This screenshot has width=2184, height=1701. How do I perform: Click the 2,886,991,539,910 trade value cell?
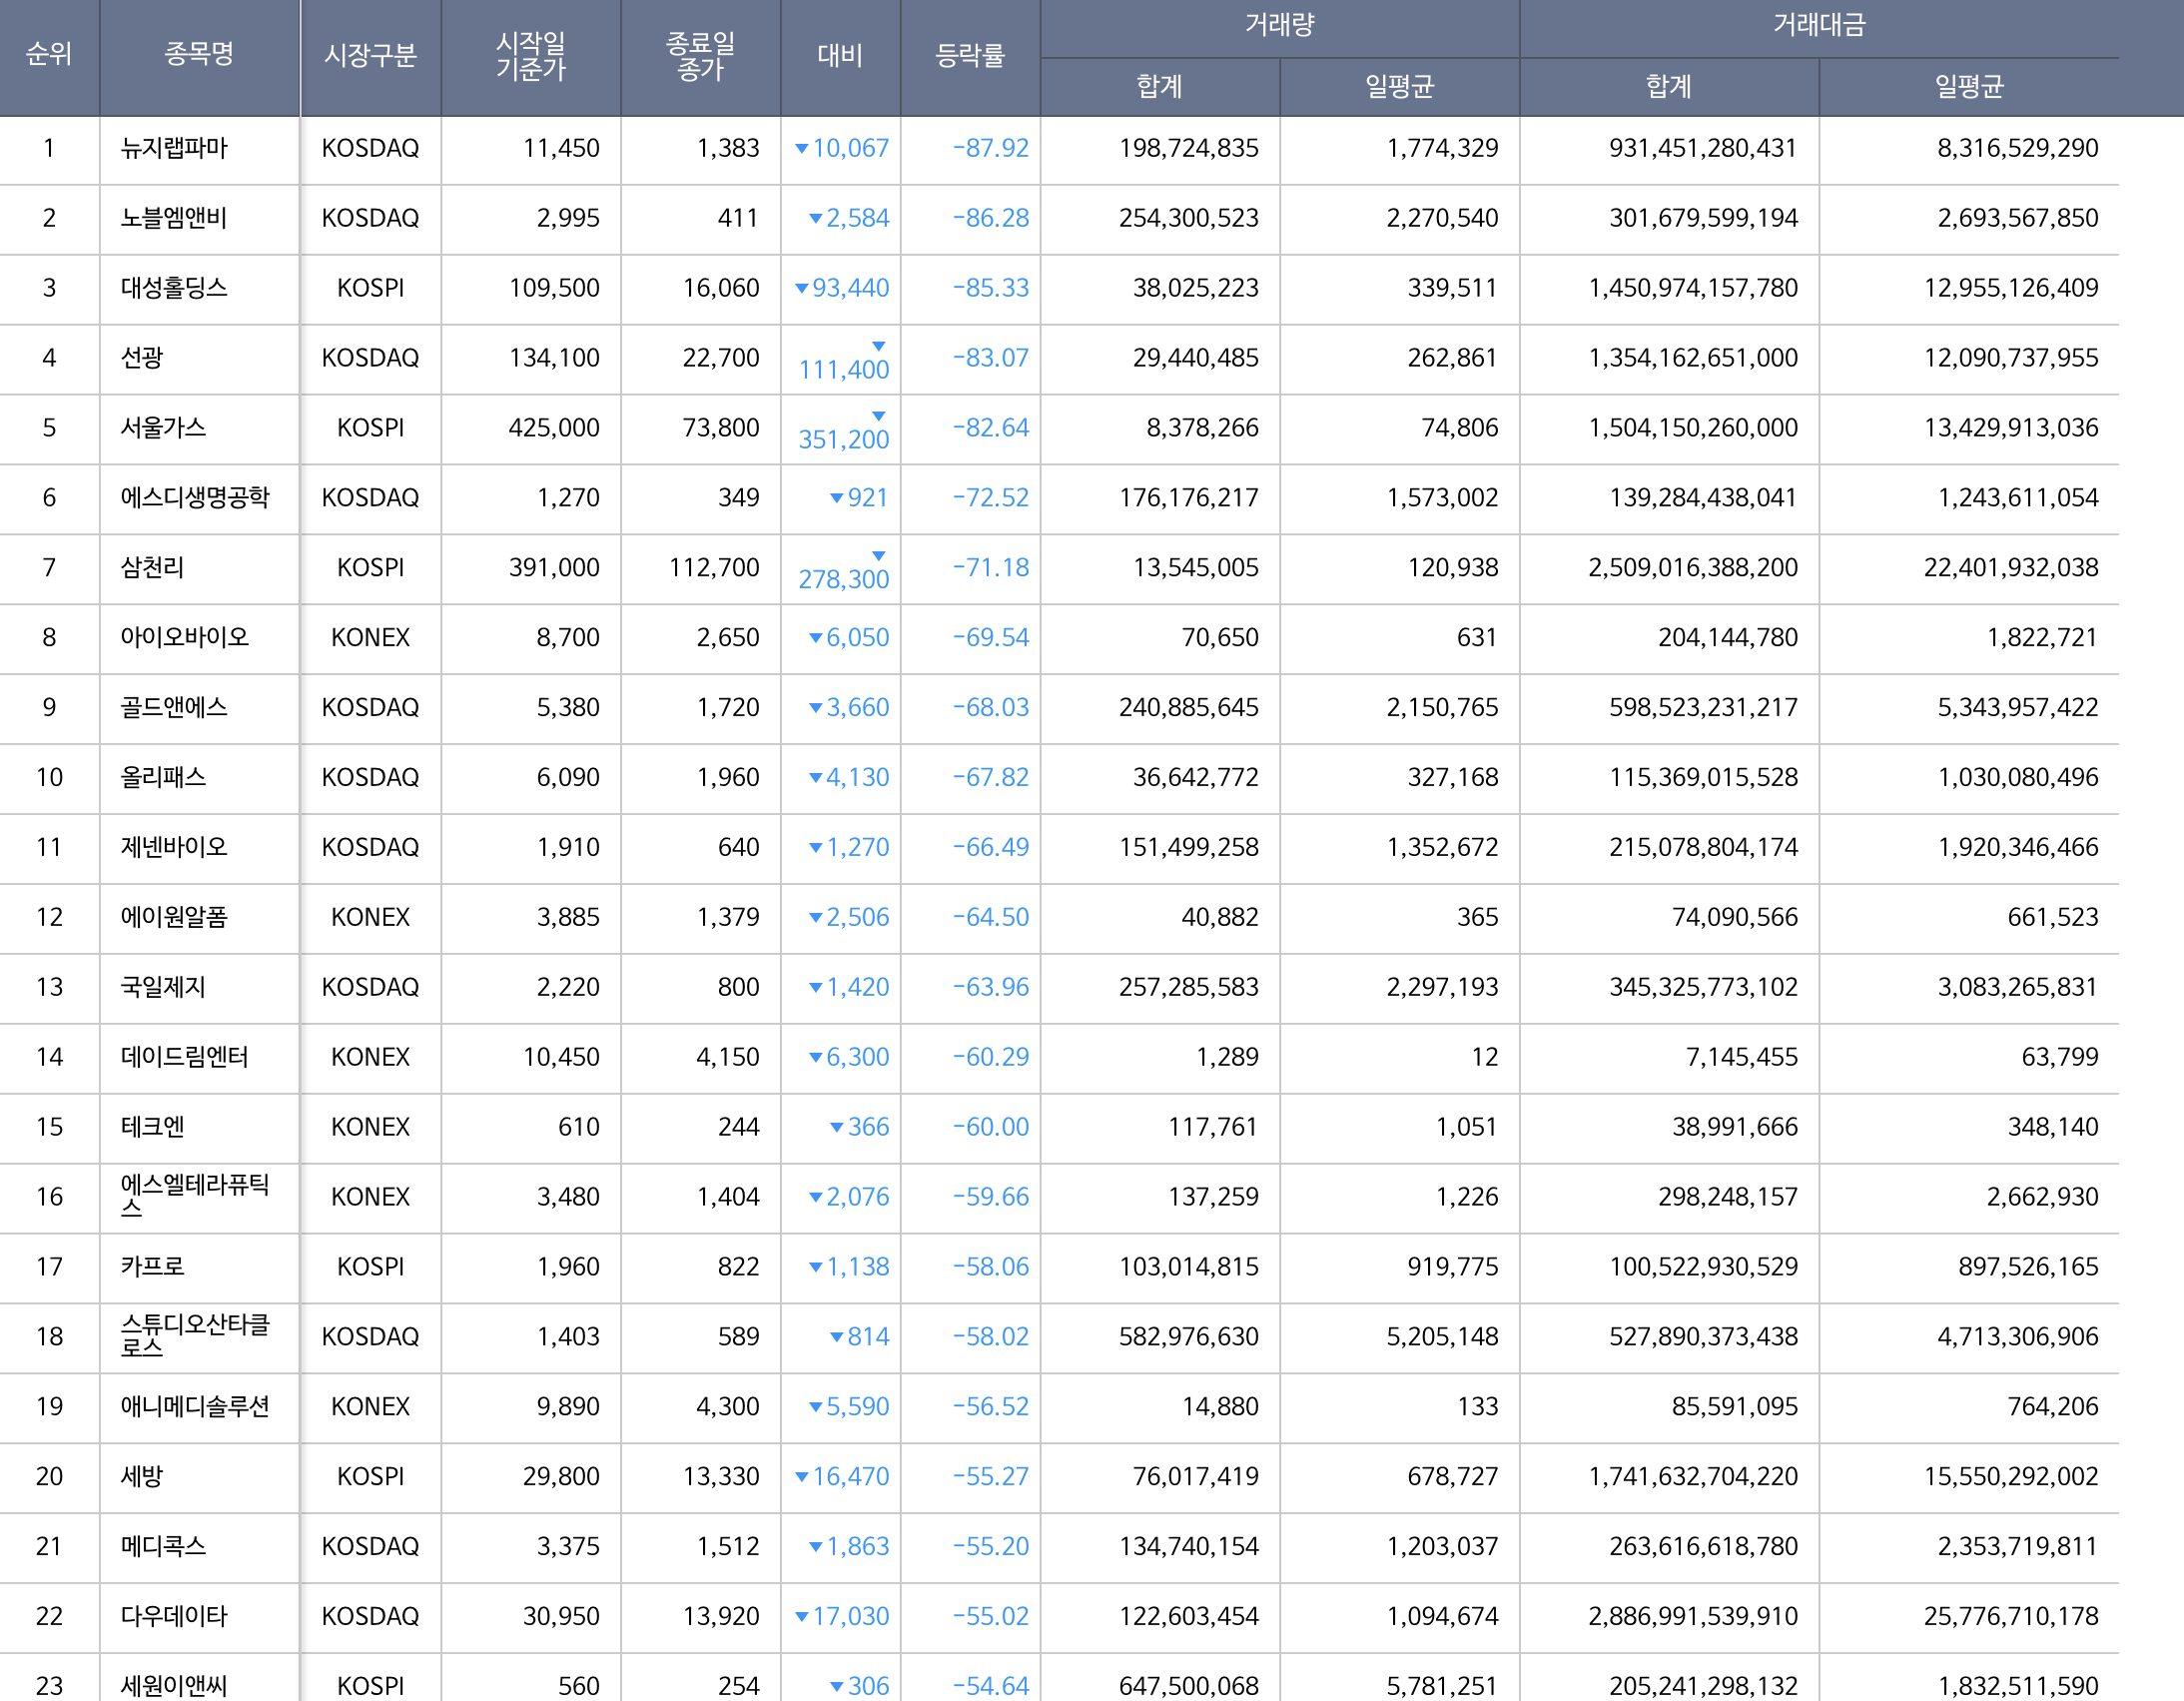tap(1692, 1618)
